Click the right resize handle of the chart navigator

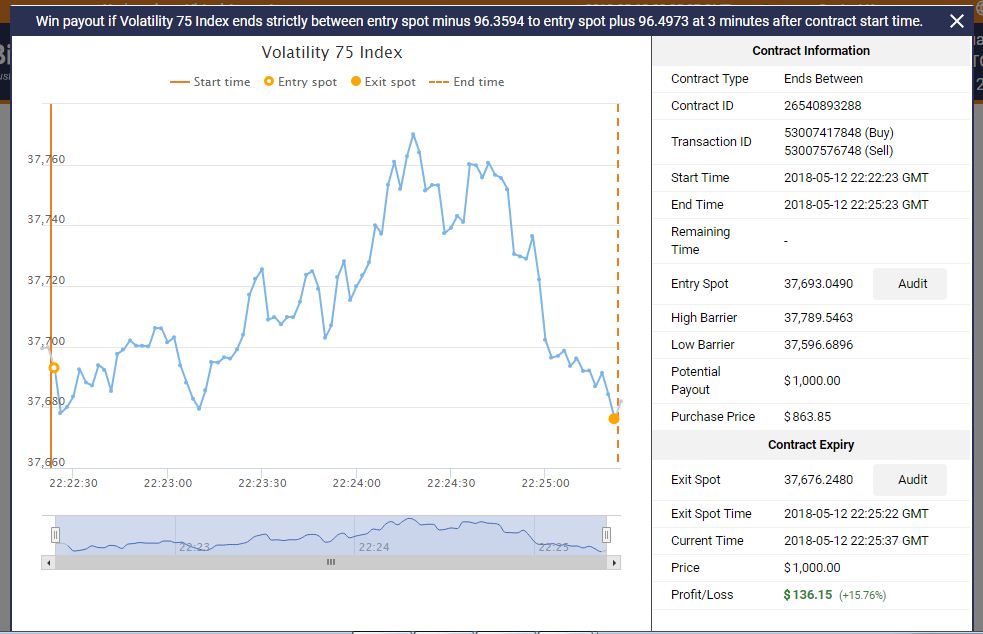click(x=607, y=534)
